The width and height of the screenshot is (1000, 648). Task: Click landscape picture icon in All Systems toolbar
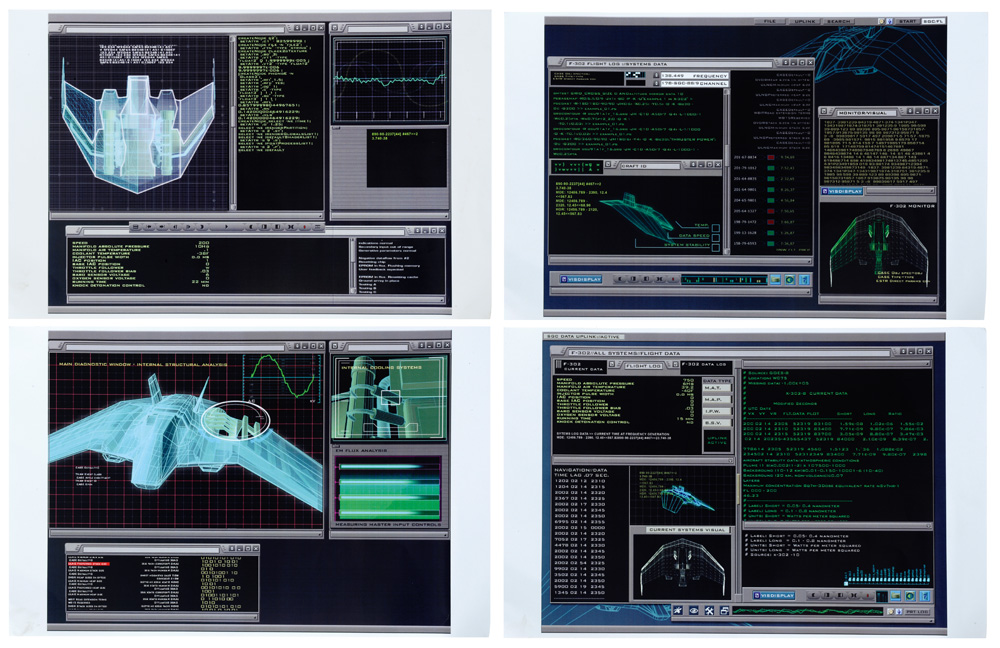point(896,596)
